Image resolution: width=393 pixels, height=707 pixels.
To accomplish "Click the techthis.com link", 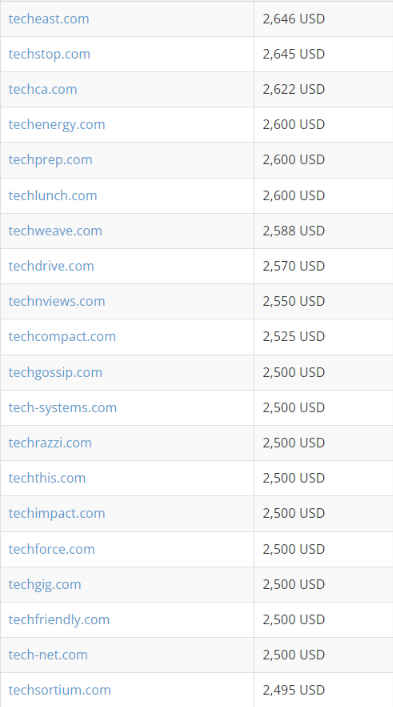I will 47,478.
